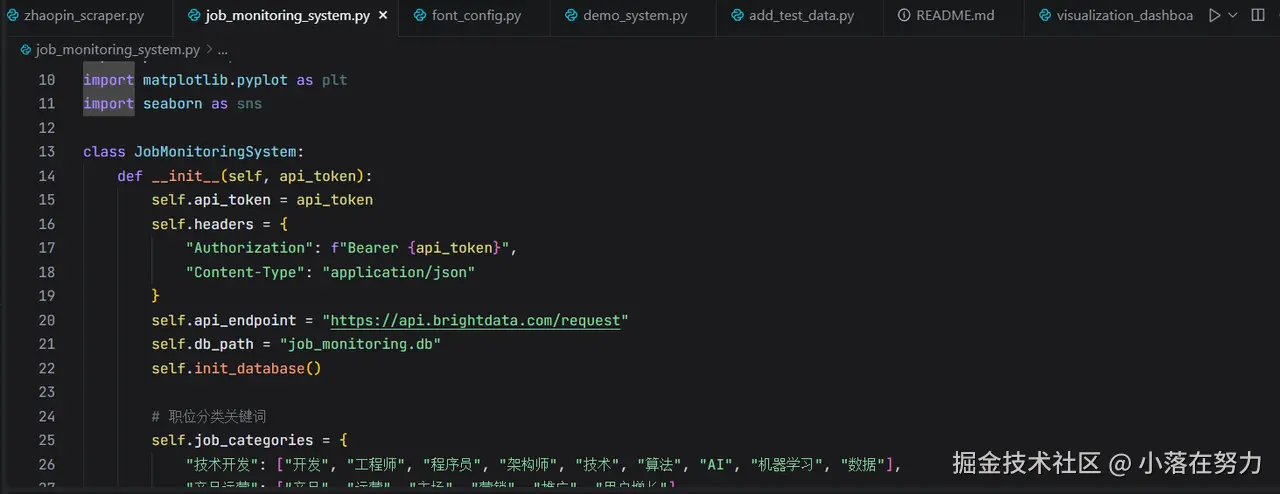The image size is (1280, 494).
Task: Split the editor to the right
Action: click(1256, 16)
